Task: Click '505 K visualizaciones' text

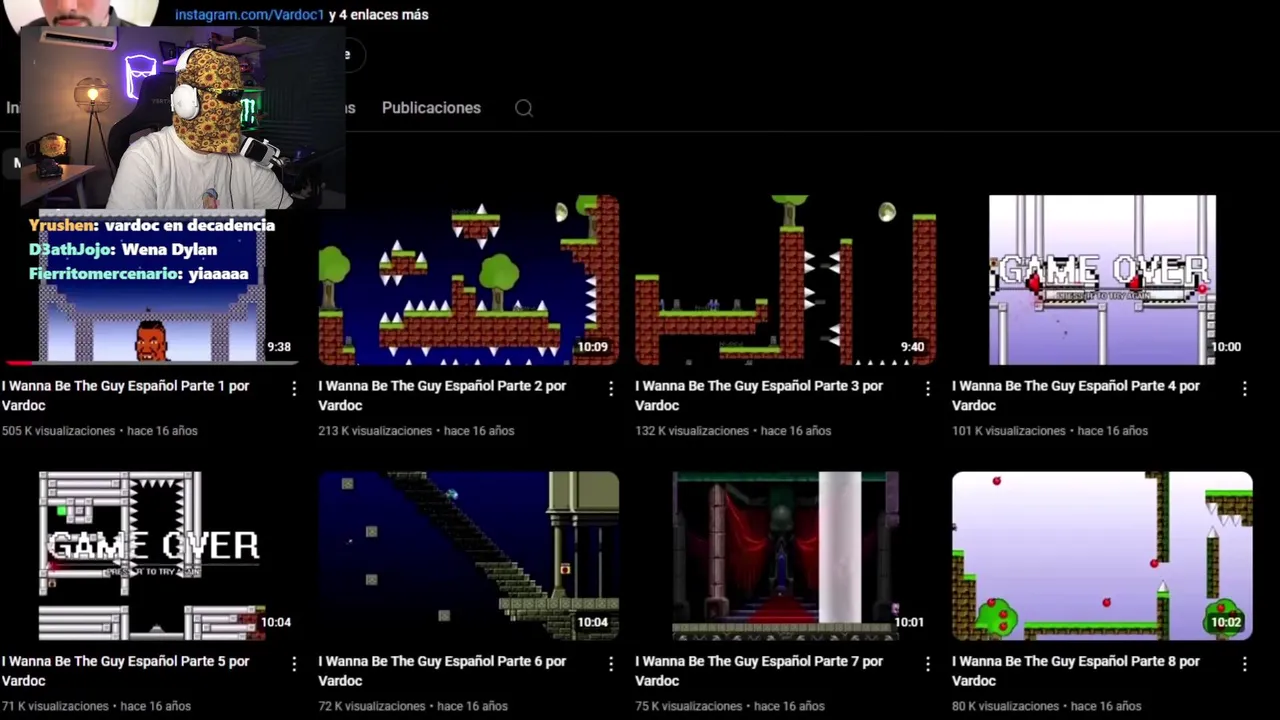Action: pos(59,431)
